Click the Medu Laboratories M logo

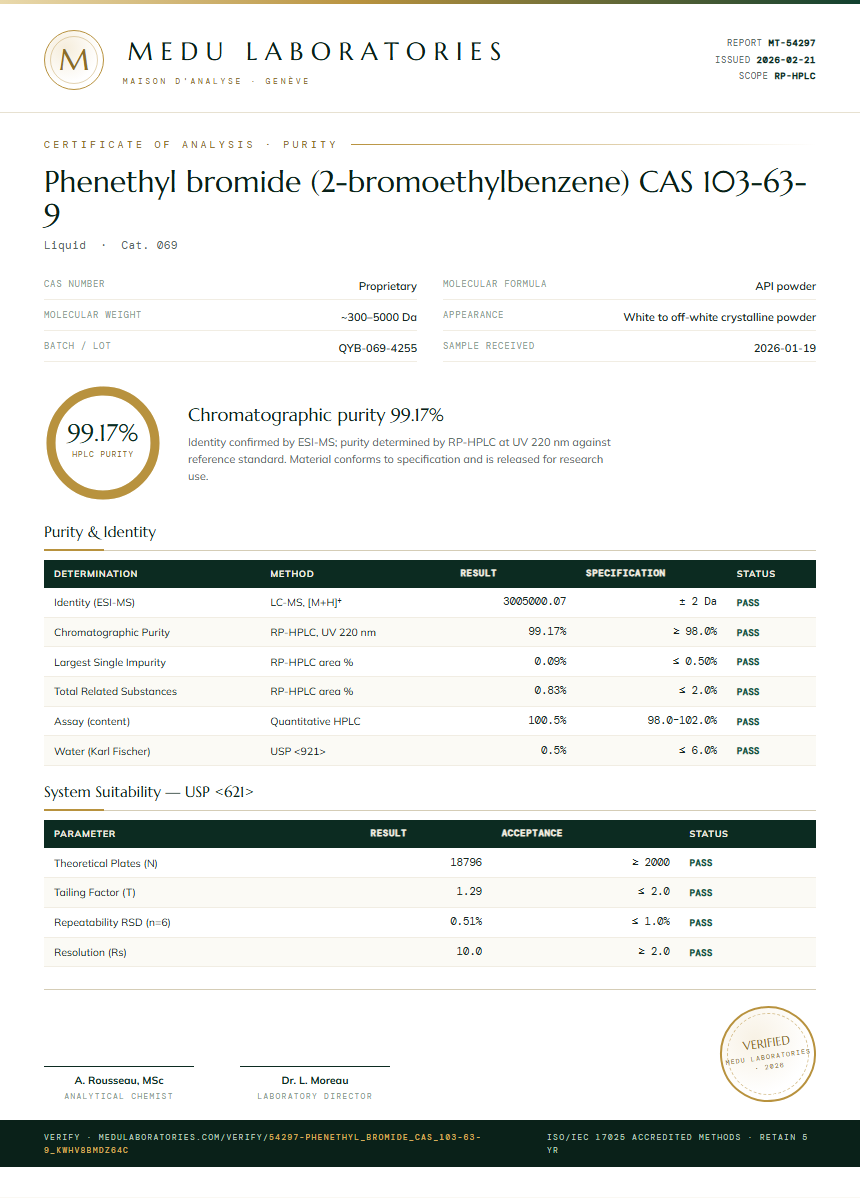tap(74, 60)
